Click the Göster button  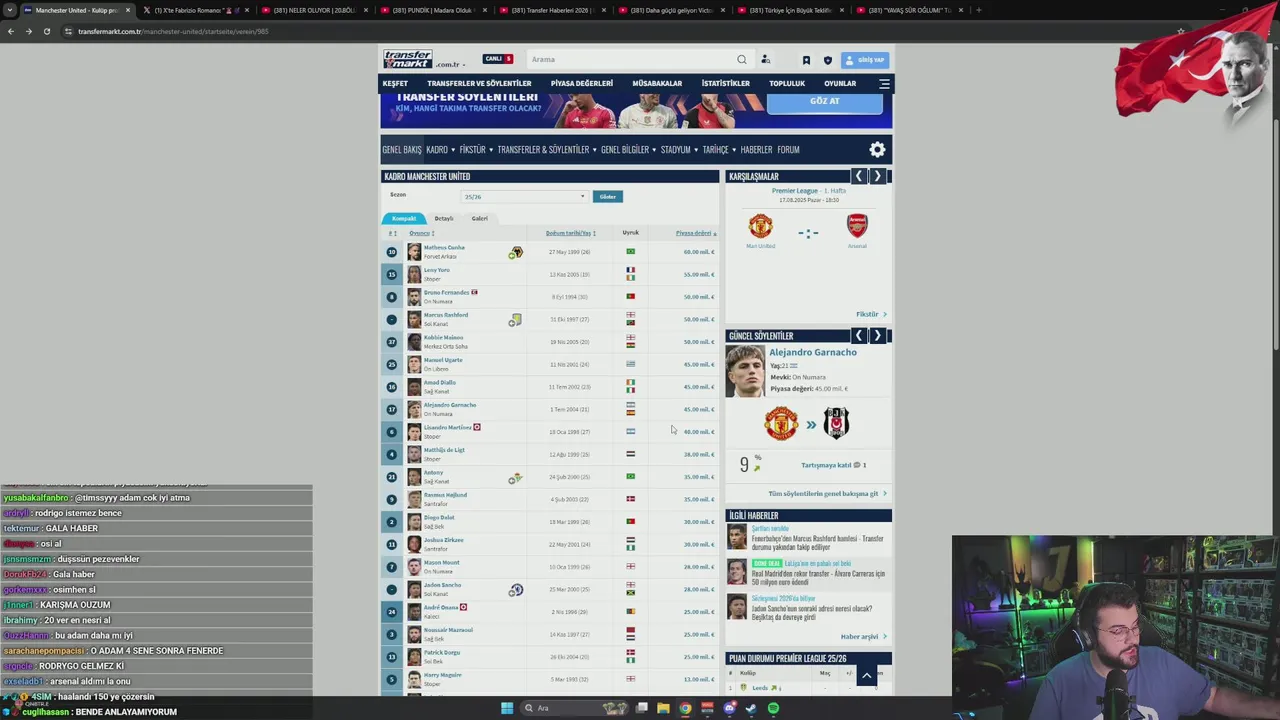608,196
